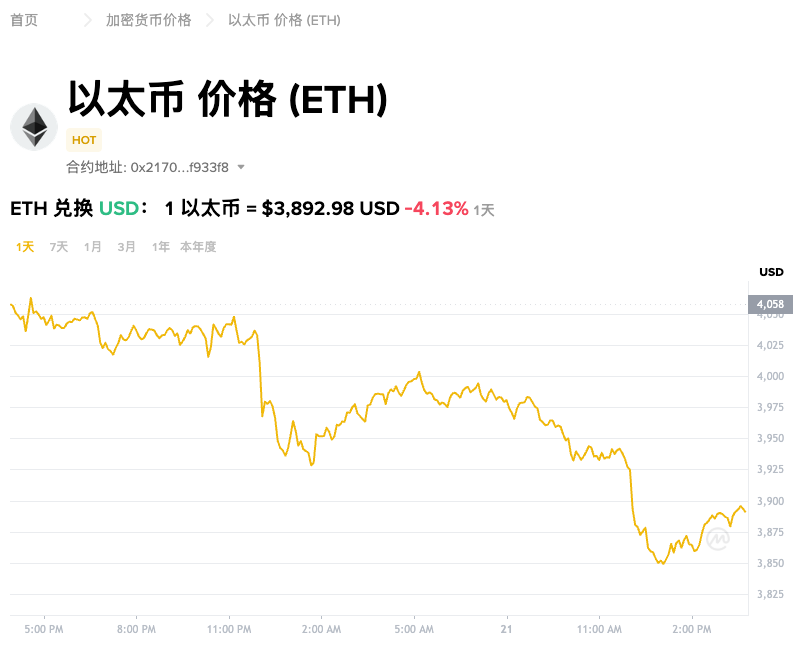This screenshot has height=666, width=802.
Task: Click the highlighted 4,058 price marker
Action: 771,302
